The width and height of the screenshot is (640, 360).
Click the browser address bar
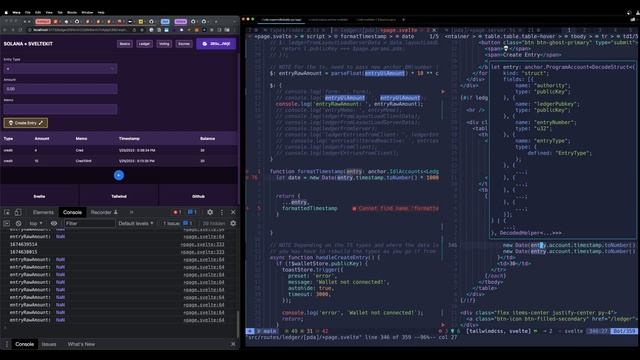pos(82,30)
